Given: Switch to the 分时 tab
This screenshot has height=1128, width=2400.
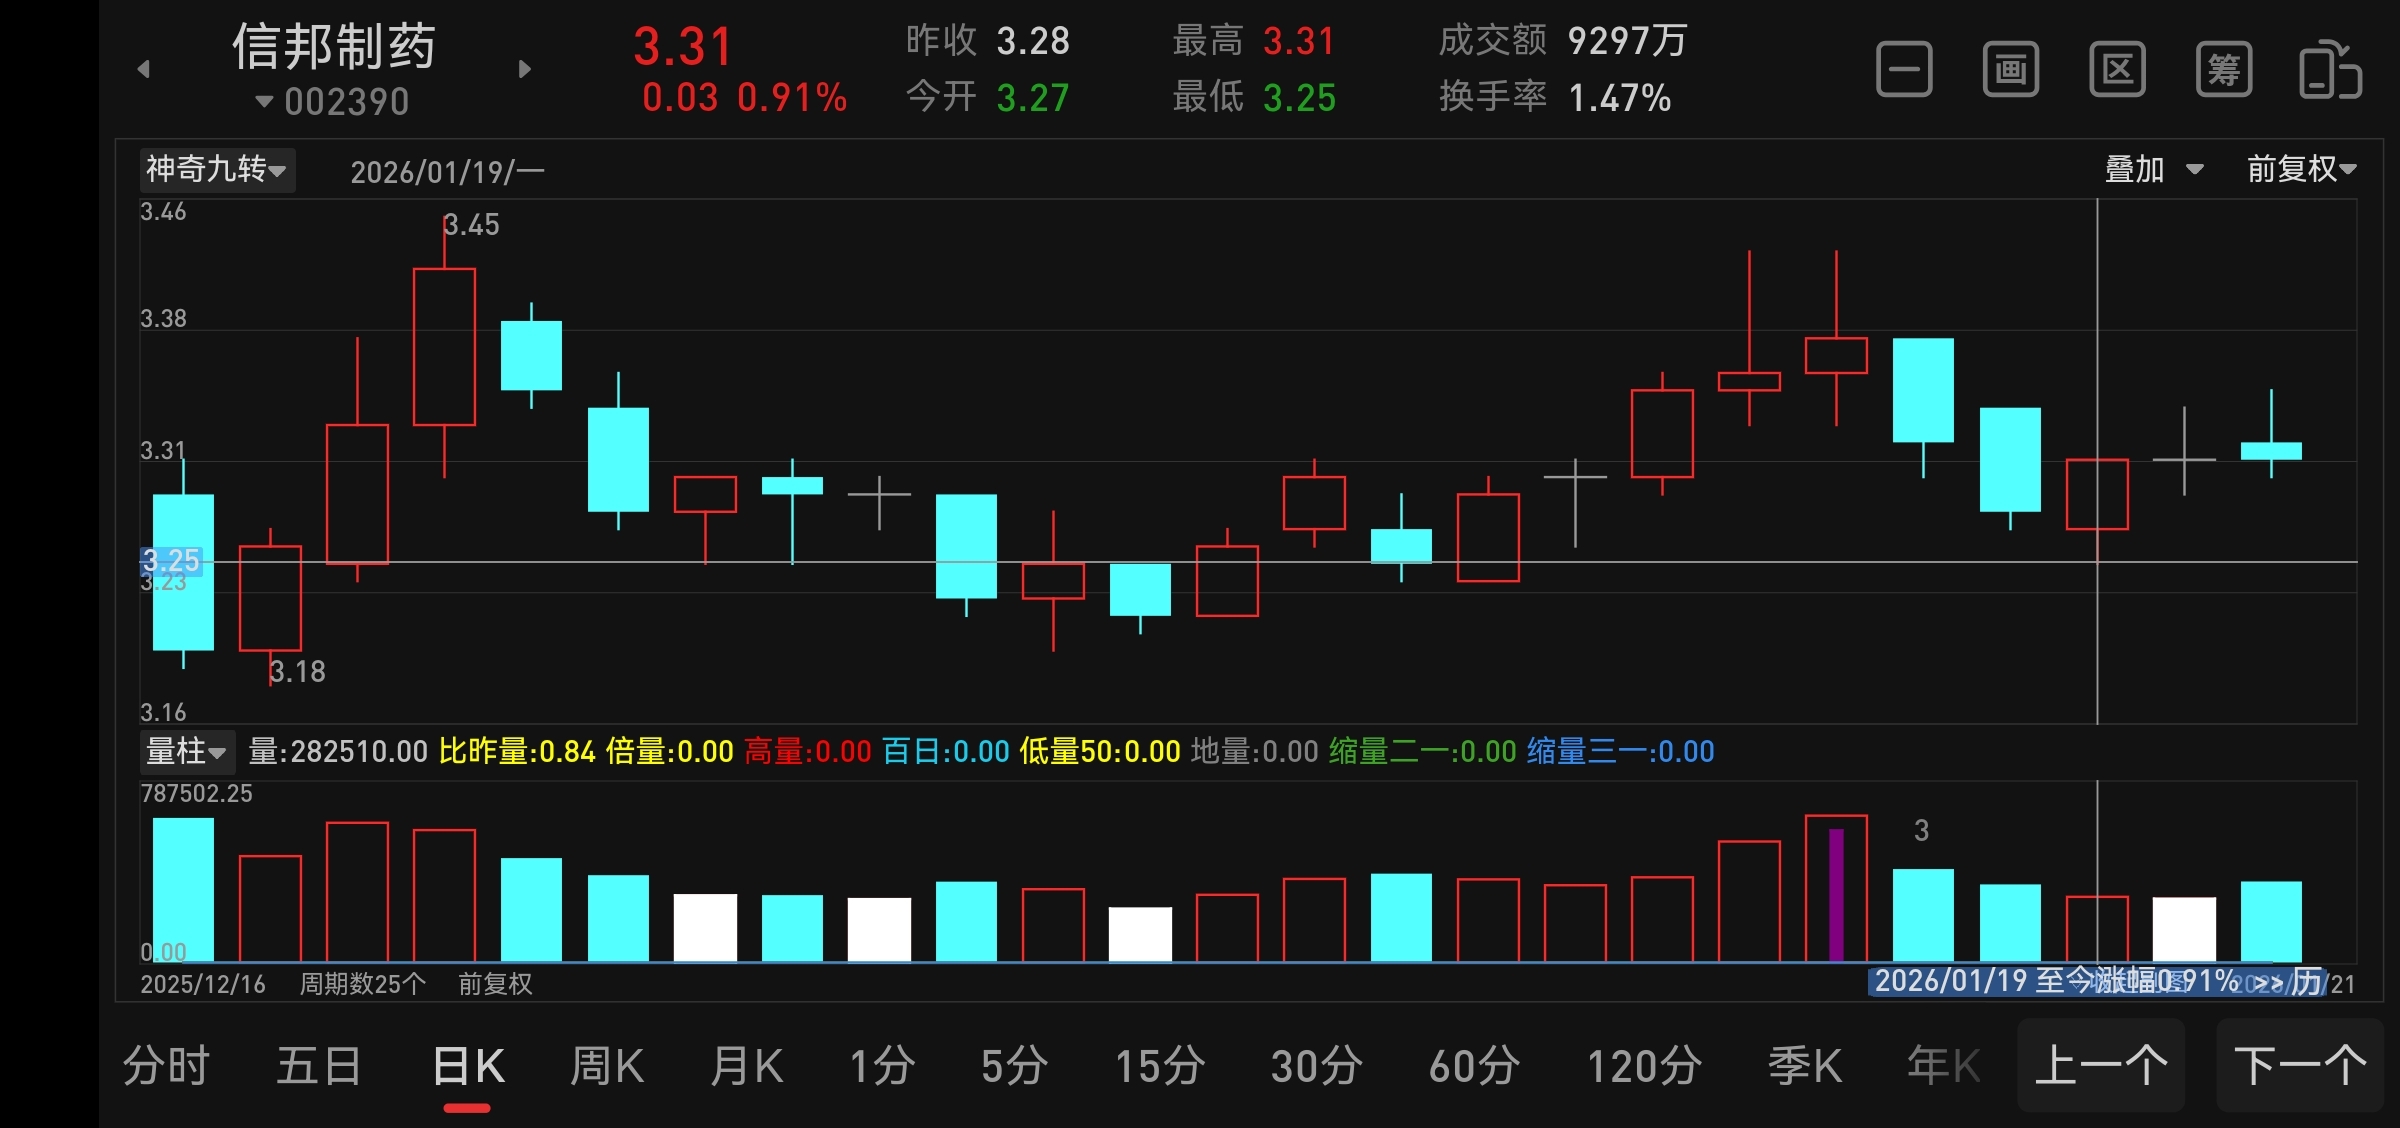Looking at the screenshot, I should (x=166, y=1066).
